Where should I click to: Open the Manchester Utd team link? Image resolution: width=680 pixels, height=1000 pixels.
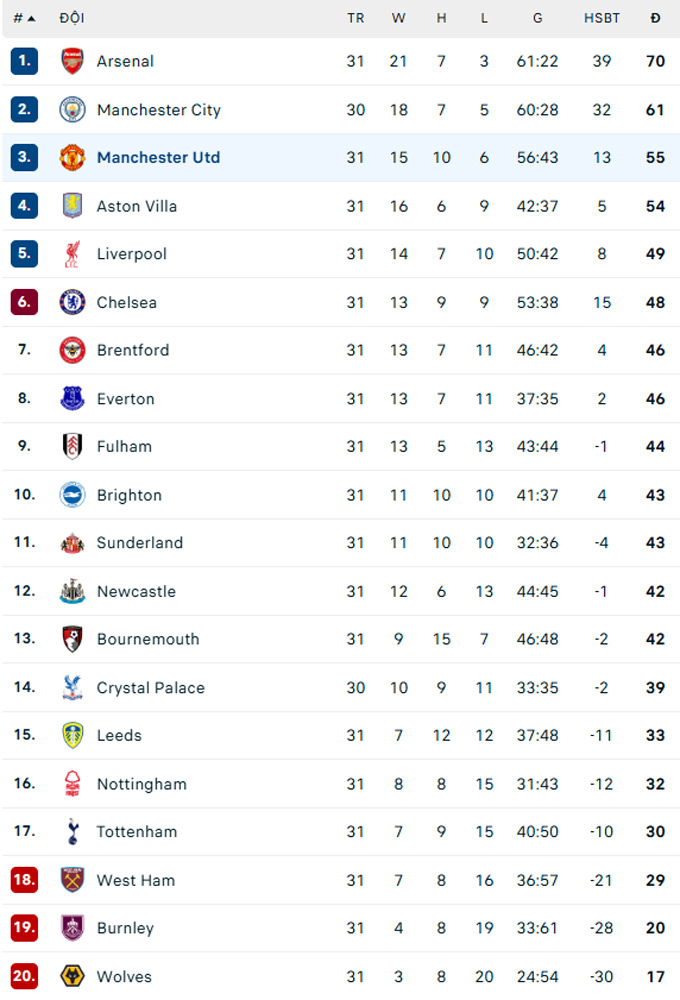click(158, 157)
